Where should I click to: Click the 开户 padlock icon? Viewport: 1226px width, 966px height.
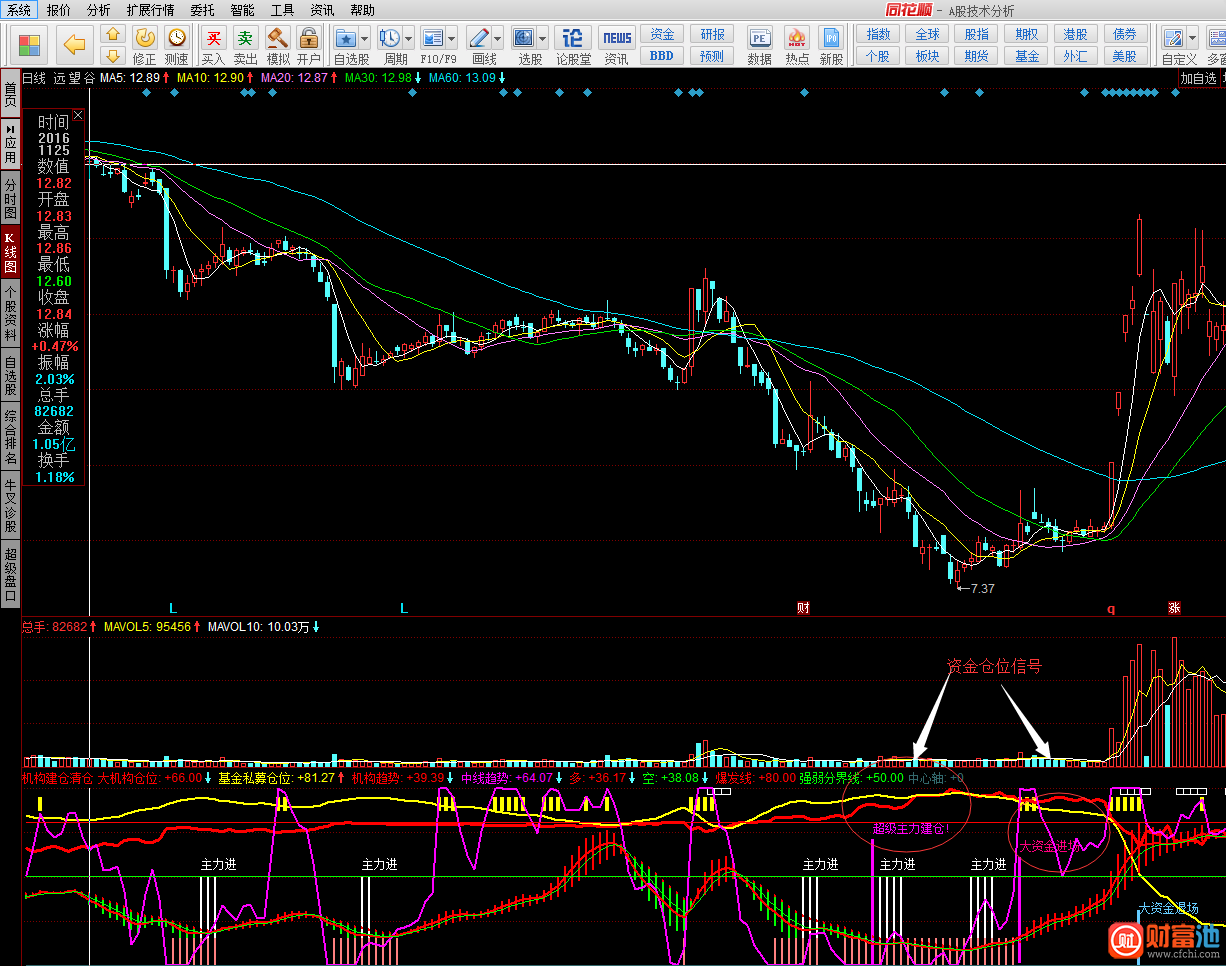point(309,39)
